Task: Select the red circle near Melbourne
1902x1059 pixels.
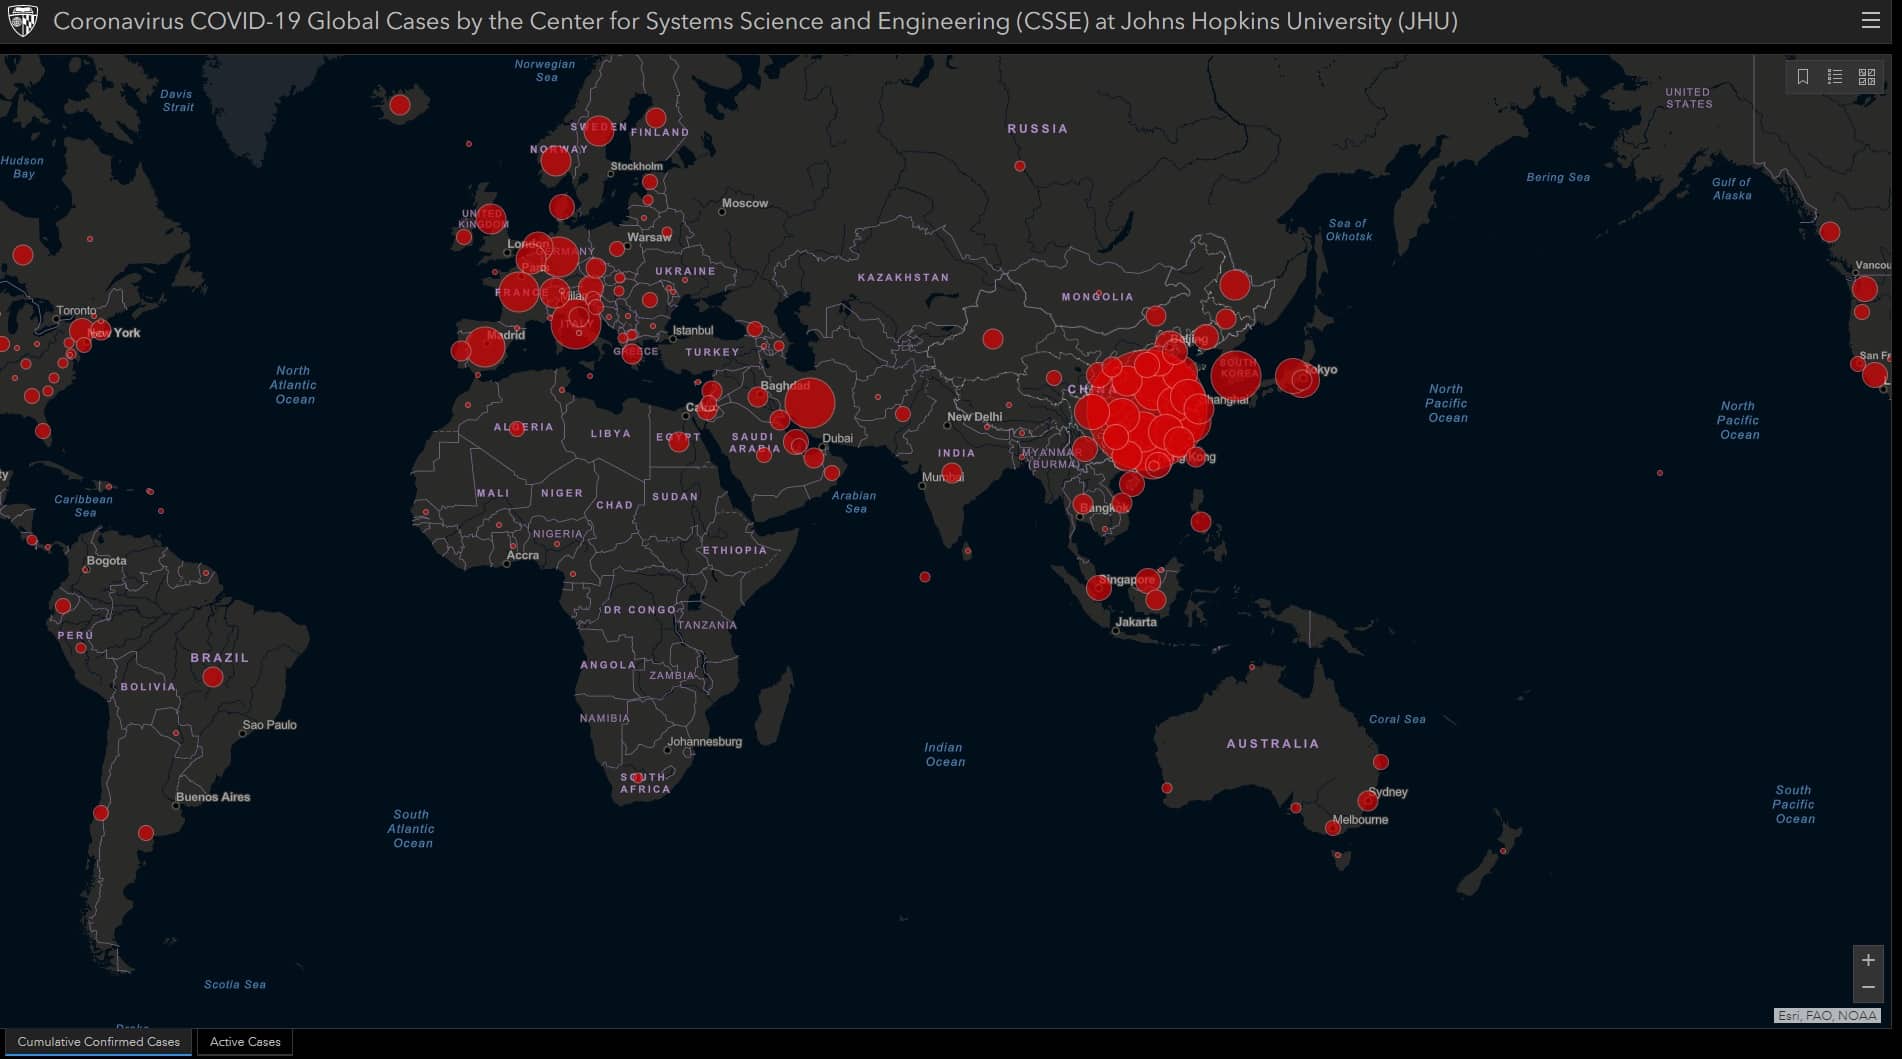Action: coord(1333,828)
